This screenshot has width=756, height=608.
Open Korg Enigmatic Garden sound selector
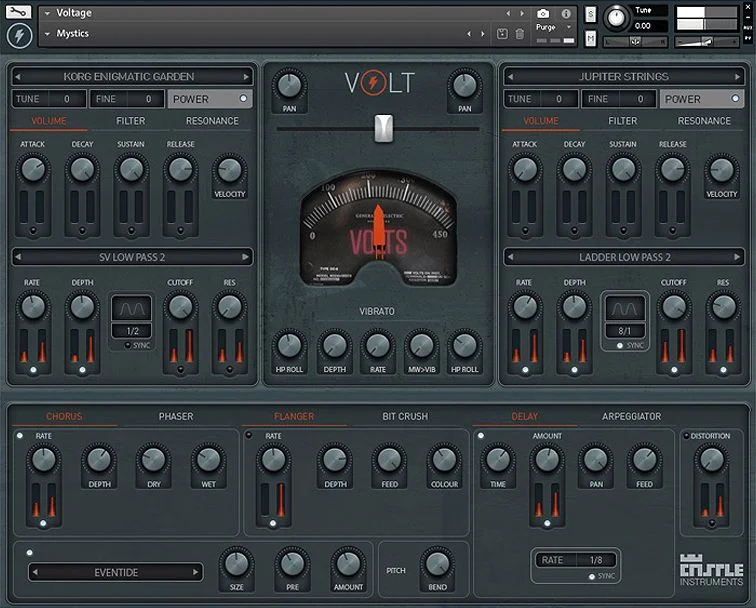coord(132,77)
